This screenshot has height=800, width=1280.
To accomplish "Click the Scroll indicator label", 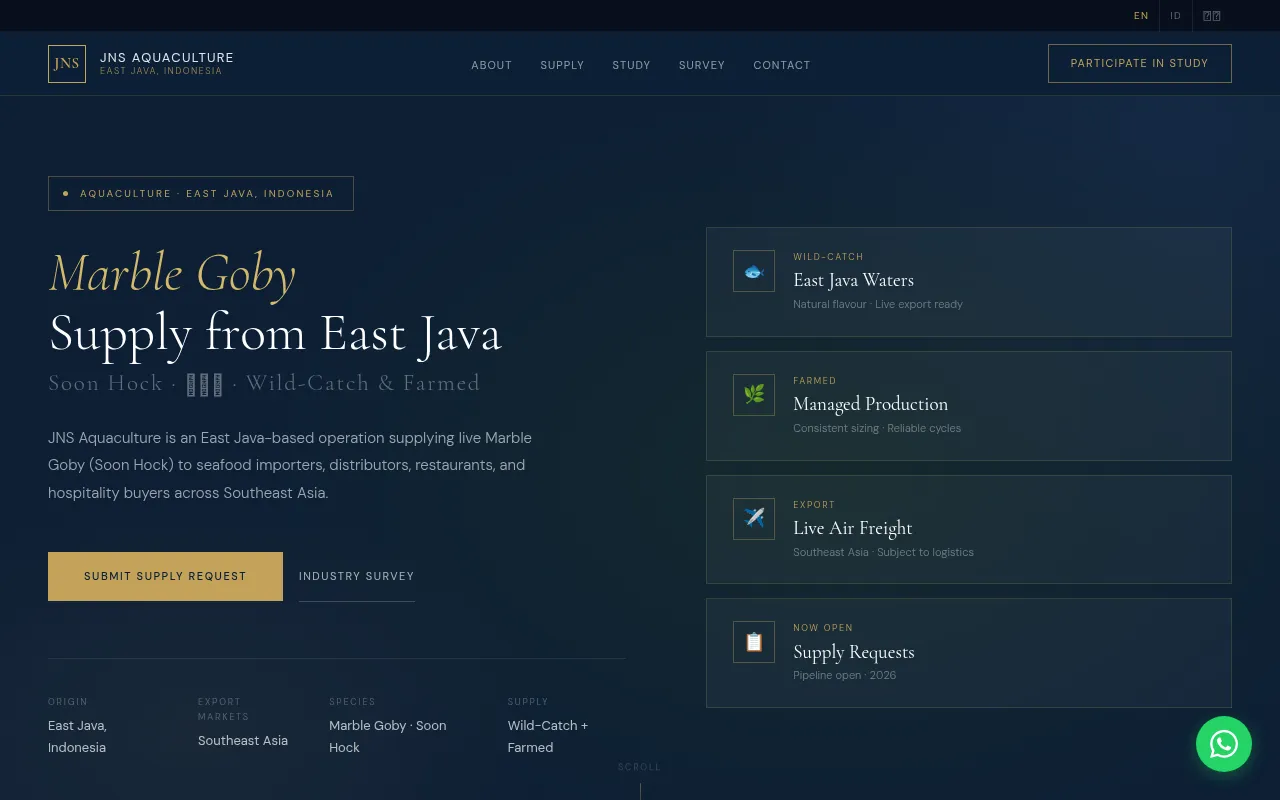I will (640, 767).
